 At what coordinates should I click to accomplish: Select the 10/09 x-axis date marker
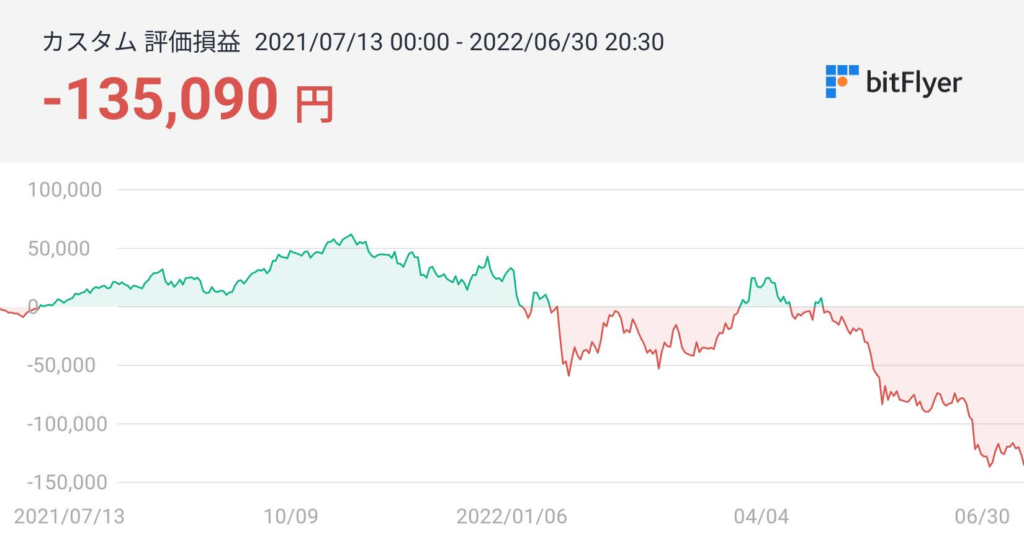pos(291,516)
